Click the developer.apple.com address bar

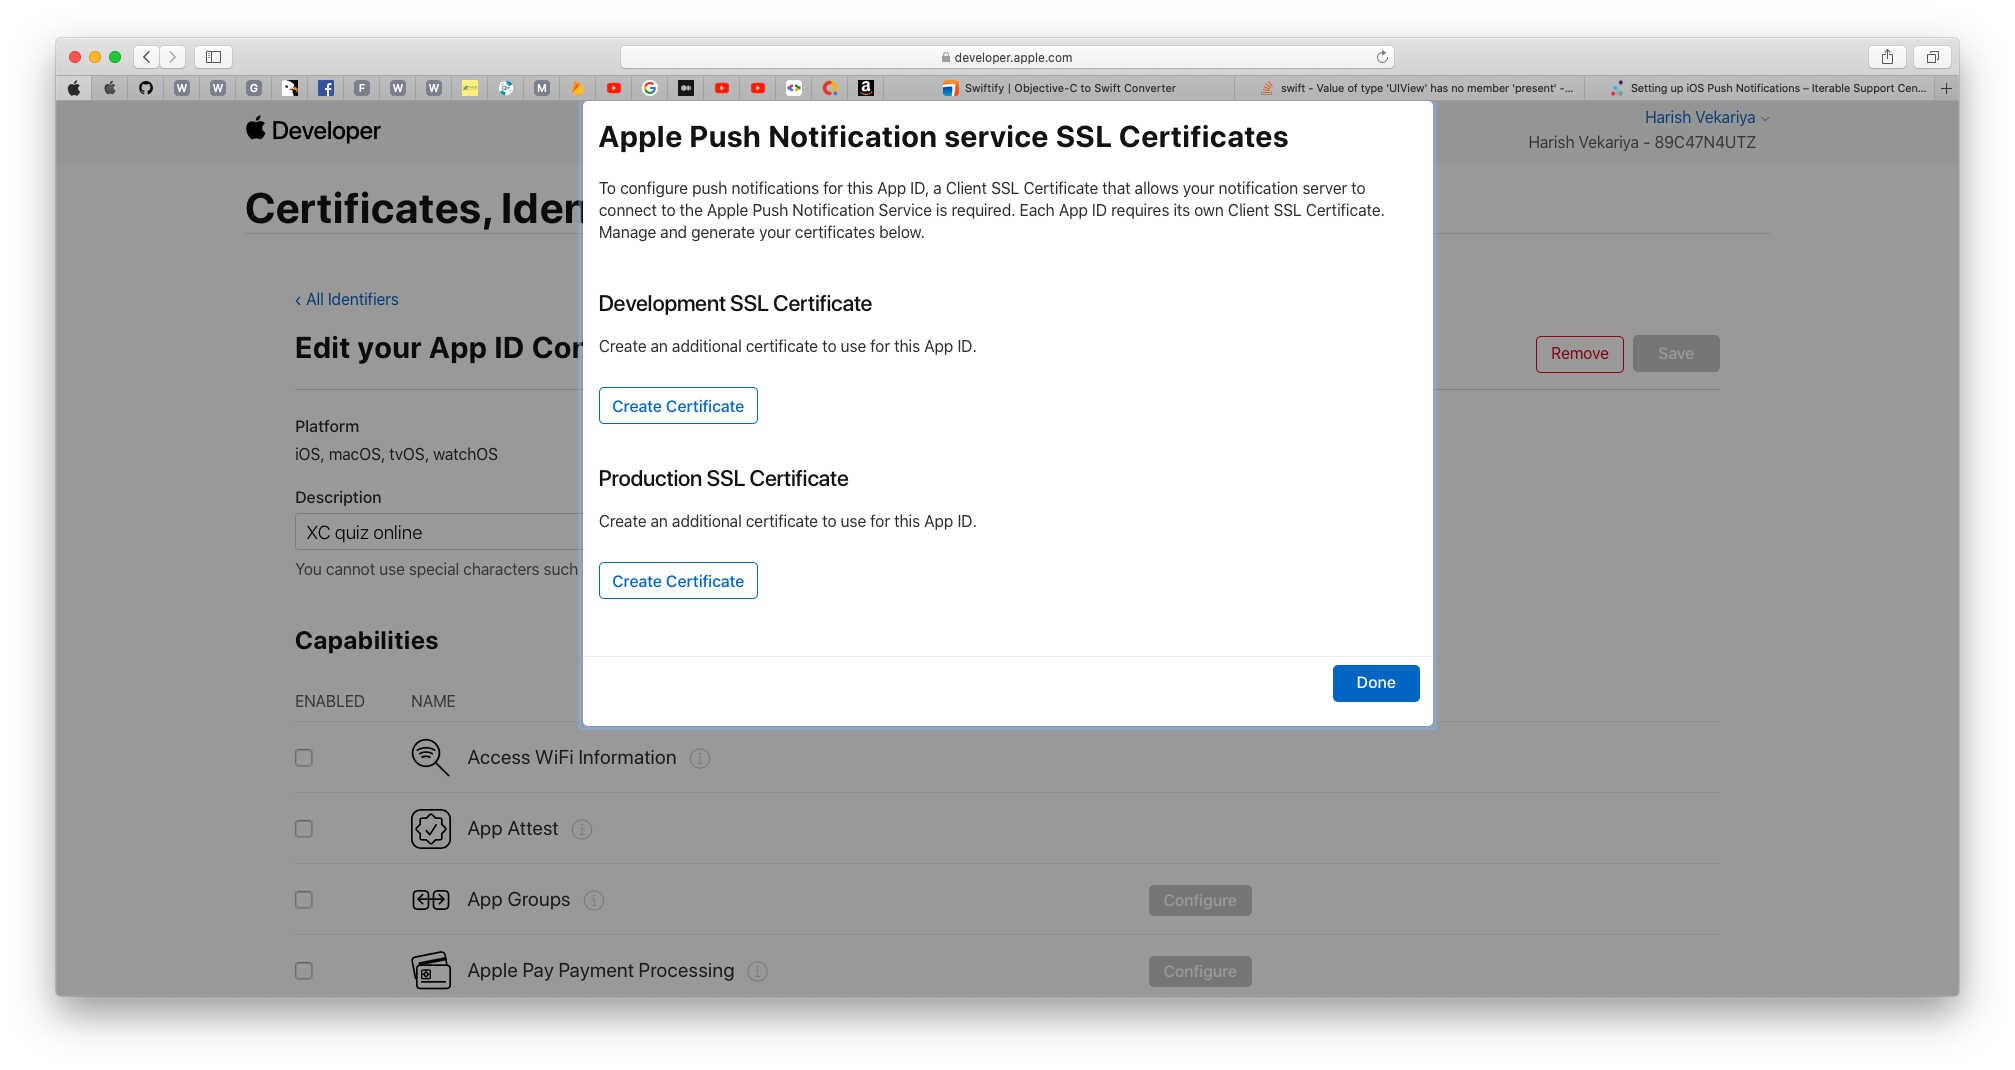click(x=1007, y=57)
